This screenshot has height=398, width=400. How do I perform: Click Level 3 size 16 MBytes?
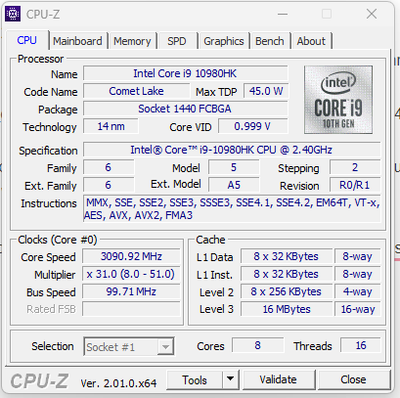pos(286,309)
